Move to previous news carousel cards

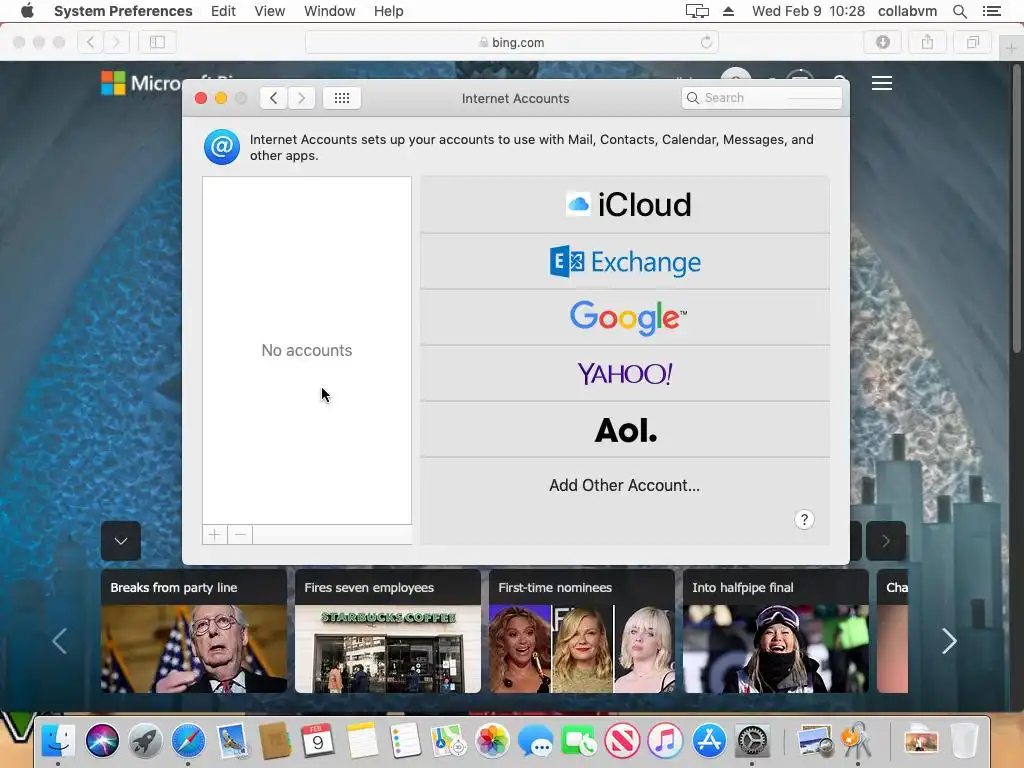click(59, 641)
